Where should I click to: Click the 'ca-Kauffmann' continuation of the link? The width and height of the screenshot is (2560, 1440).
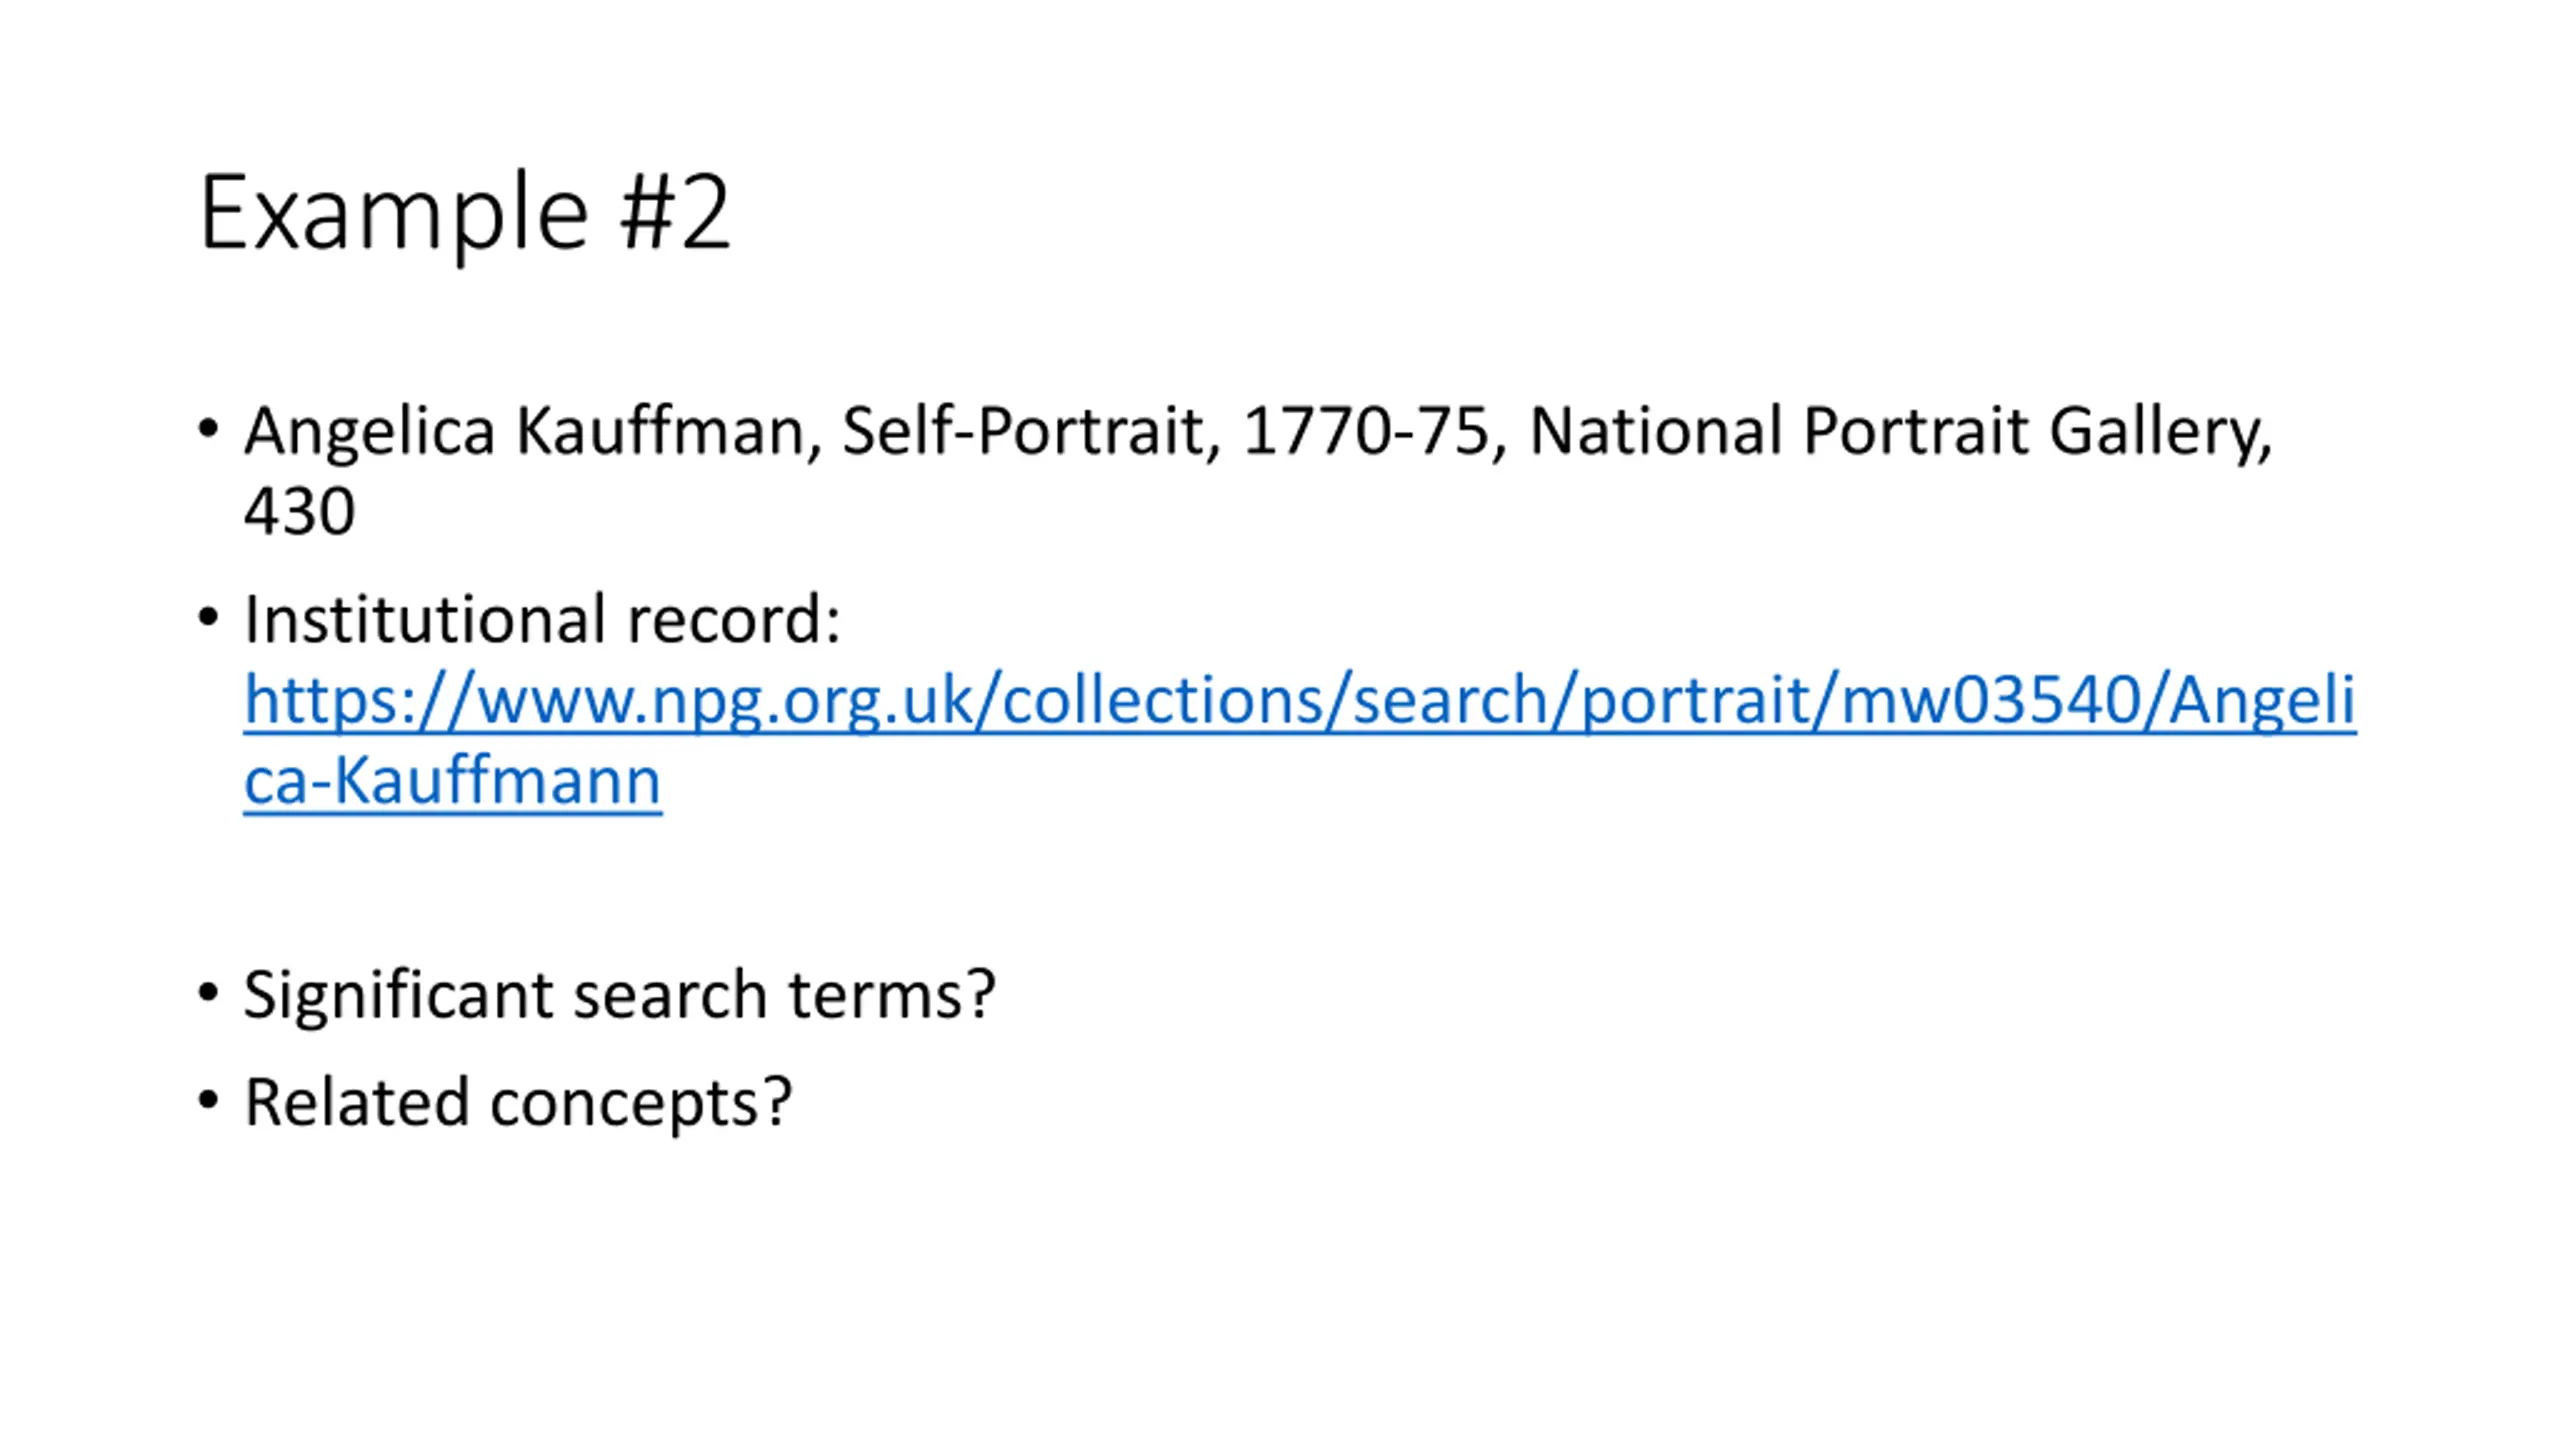(x=452, y=780)
